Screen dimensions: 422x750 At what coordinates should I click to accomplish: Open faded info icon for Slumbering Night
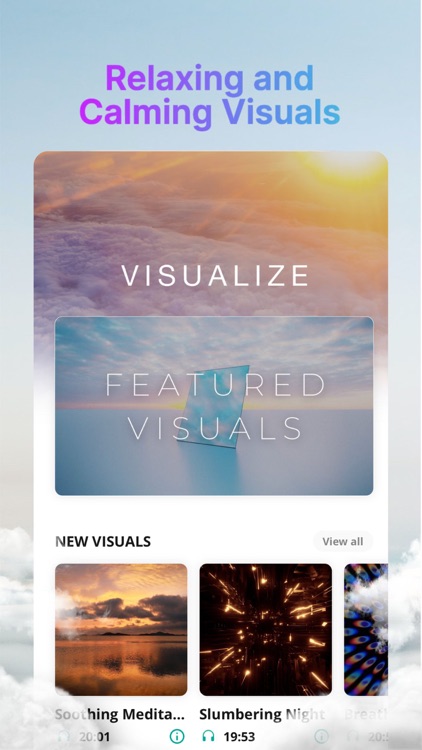(322, 736)
